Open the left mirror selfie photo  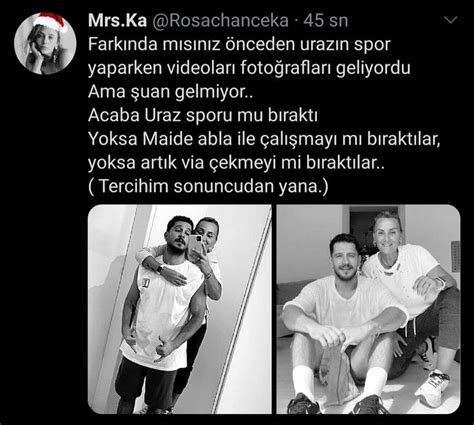(180, 309)
